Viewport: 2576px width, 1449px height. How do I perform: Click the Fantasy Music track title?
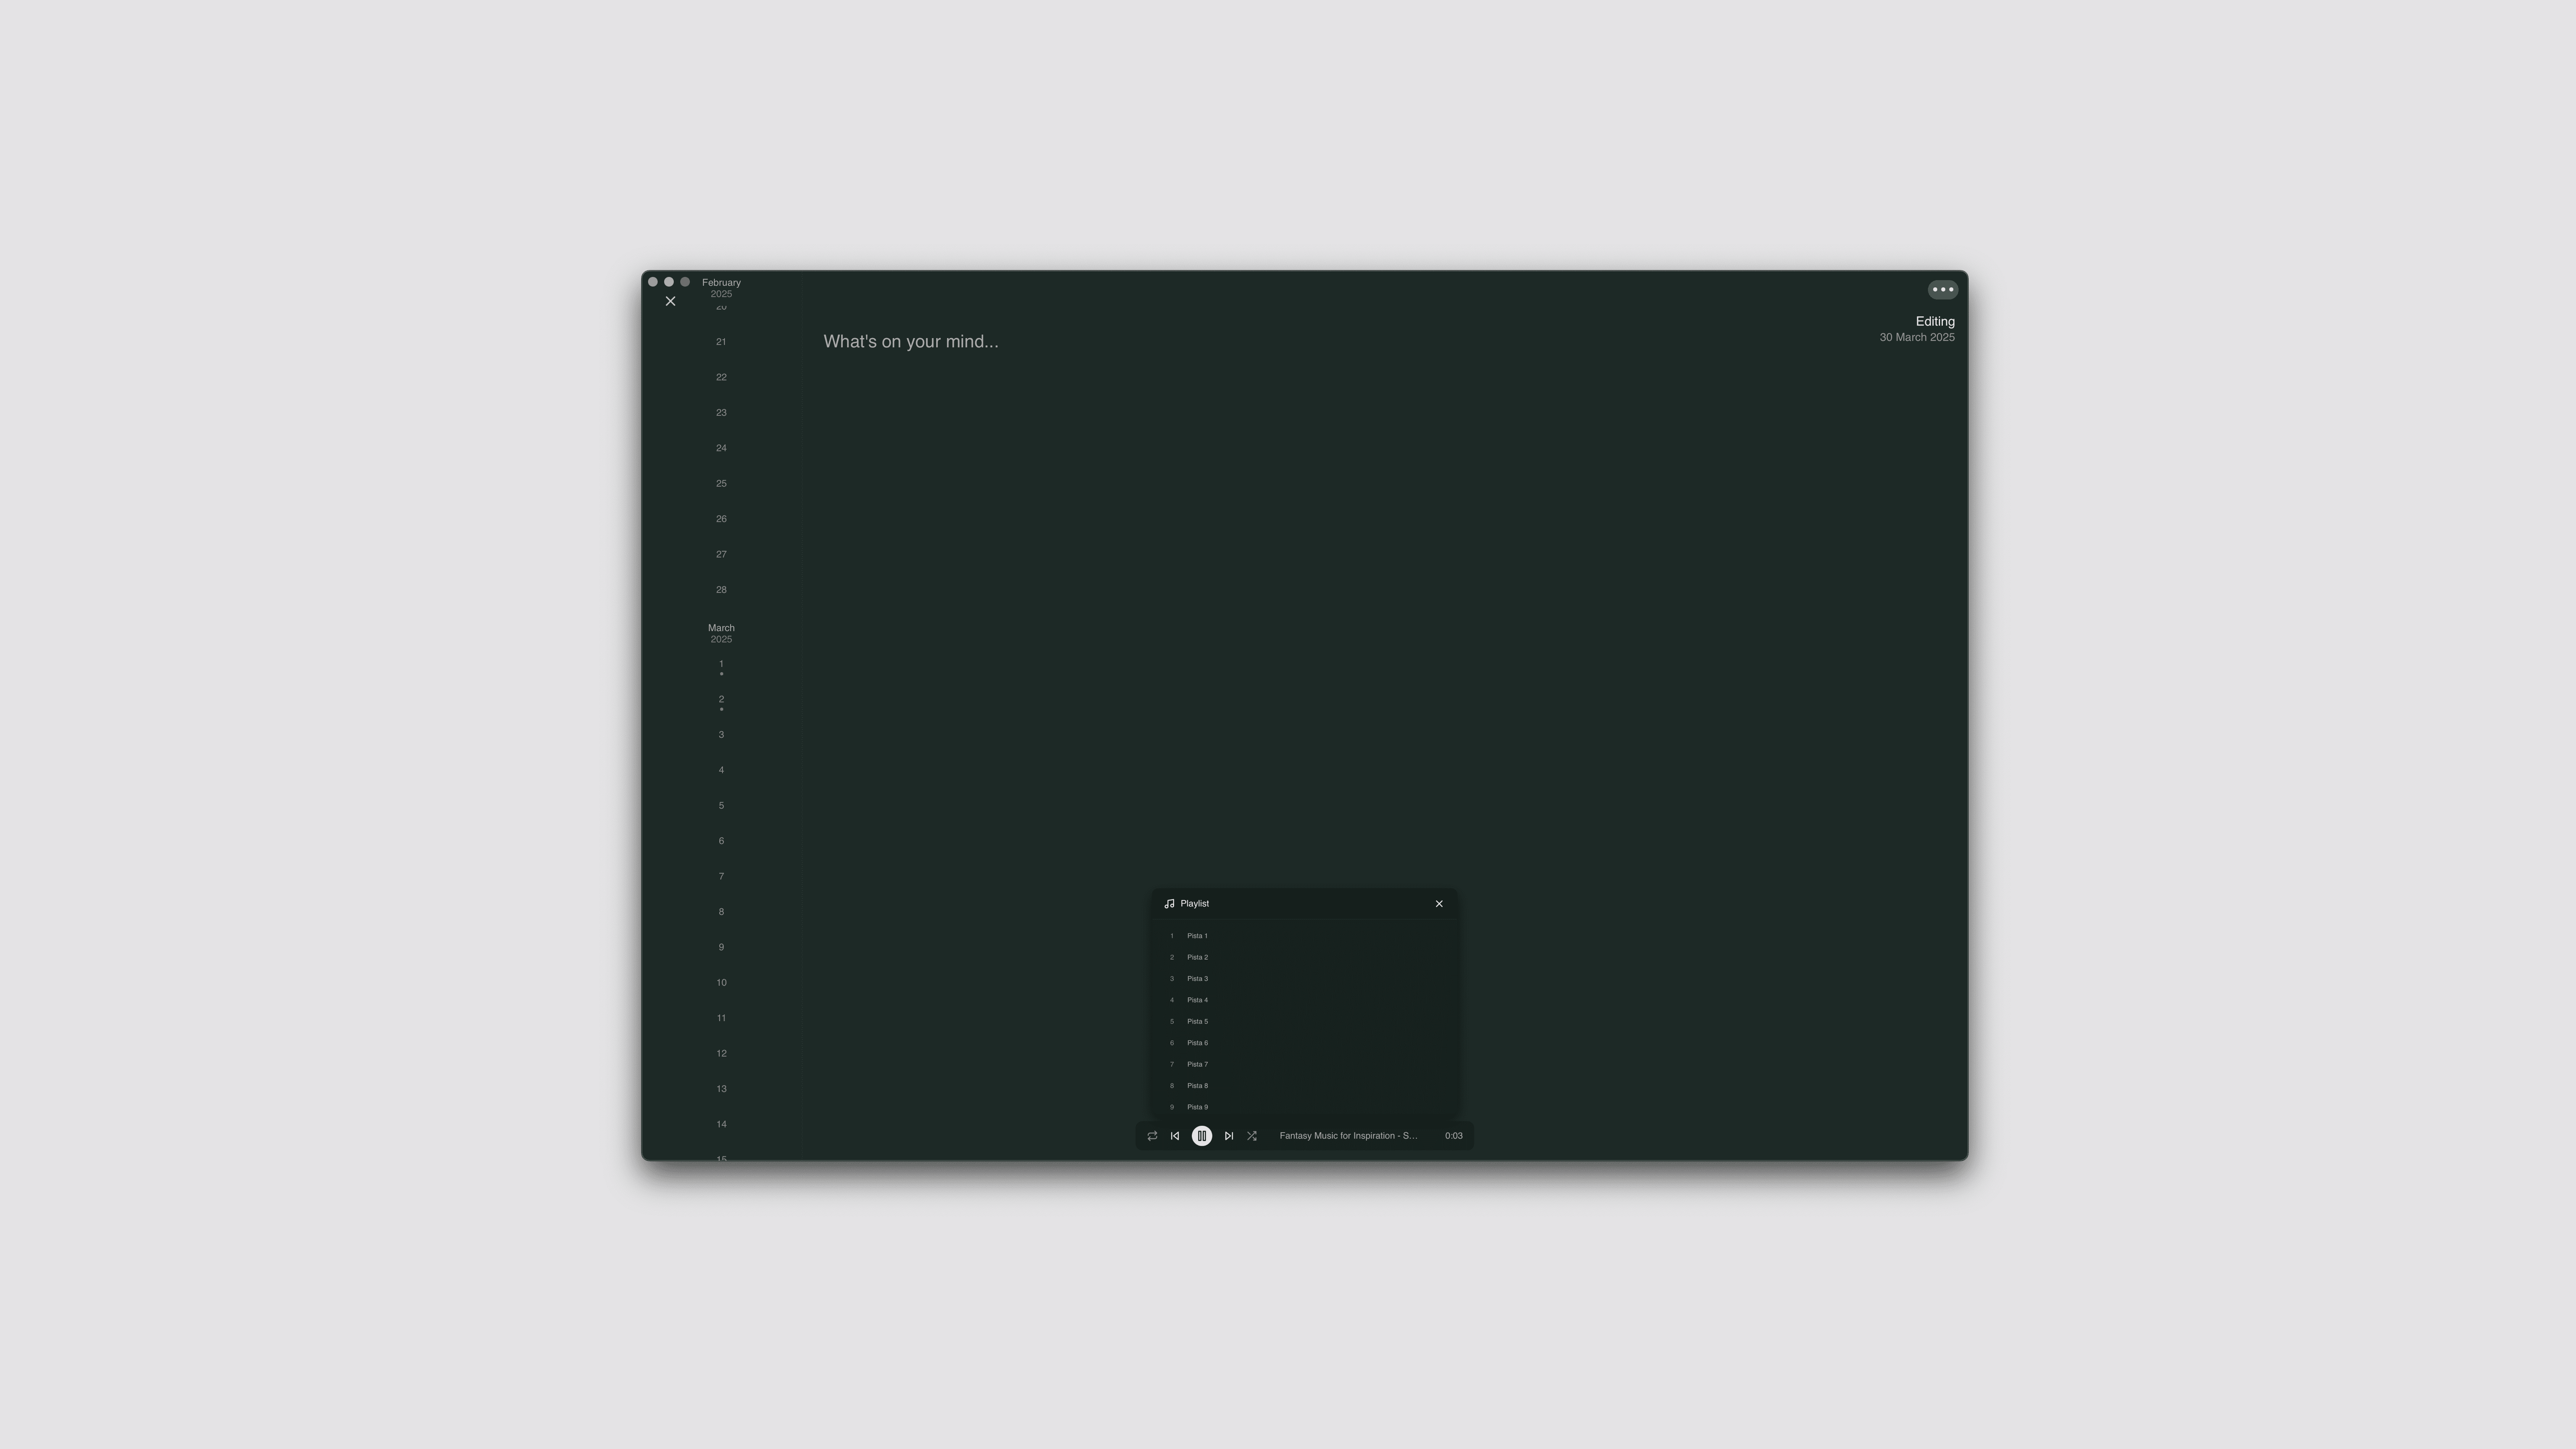click(1348, 1136)
